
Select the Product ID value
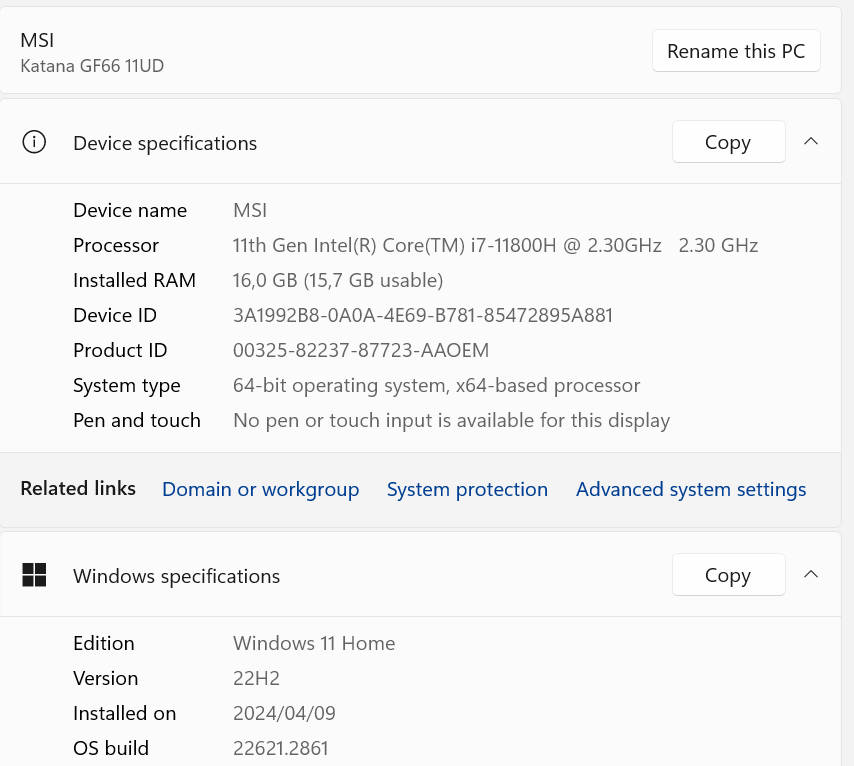click(x=361, y=350)
